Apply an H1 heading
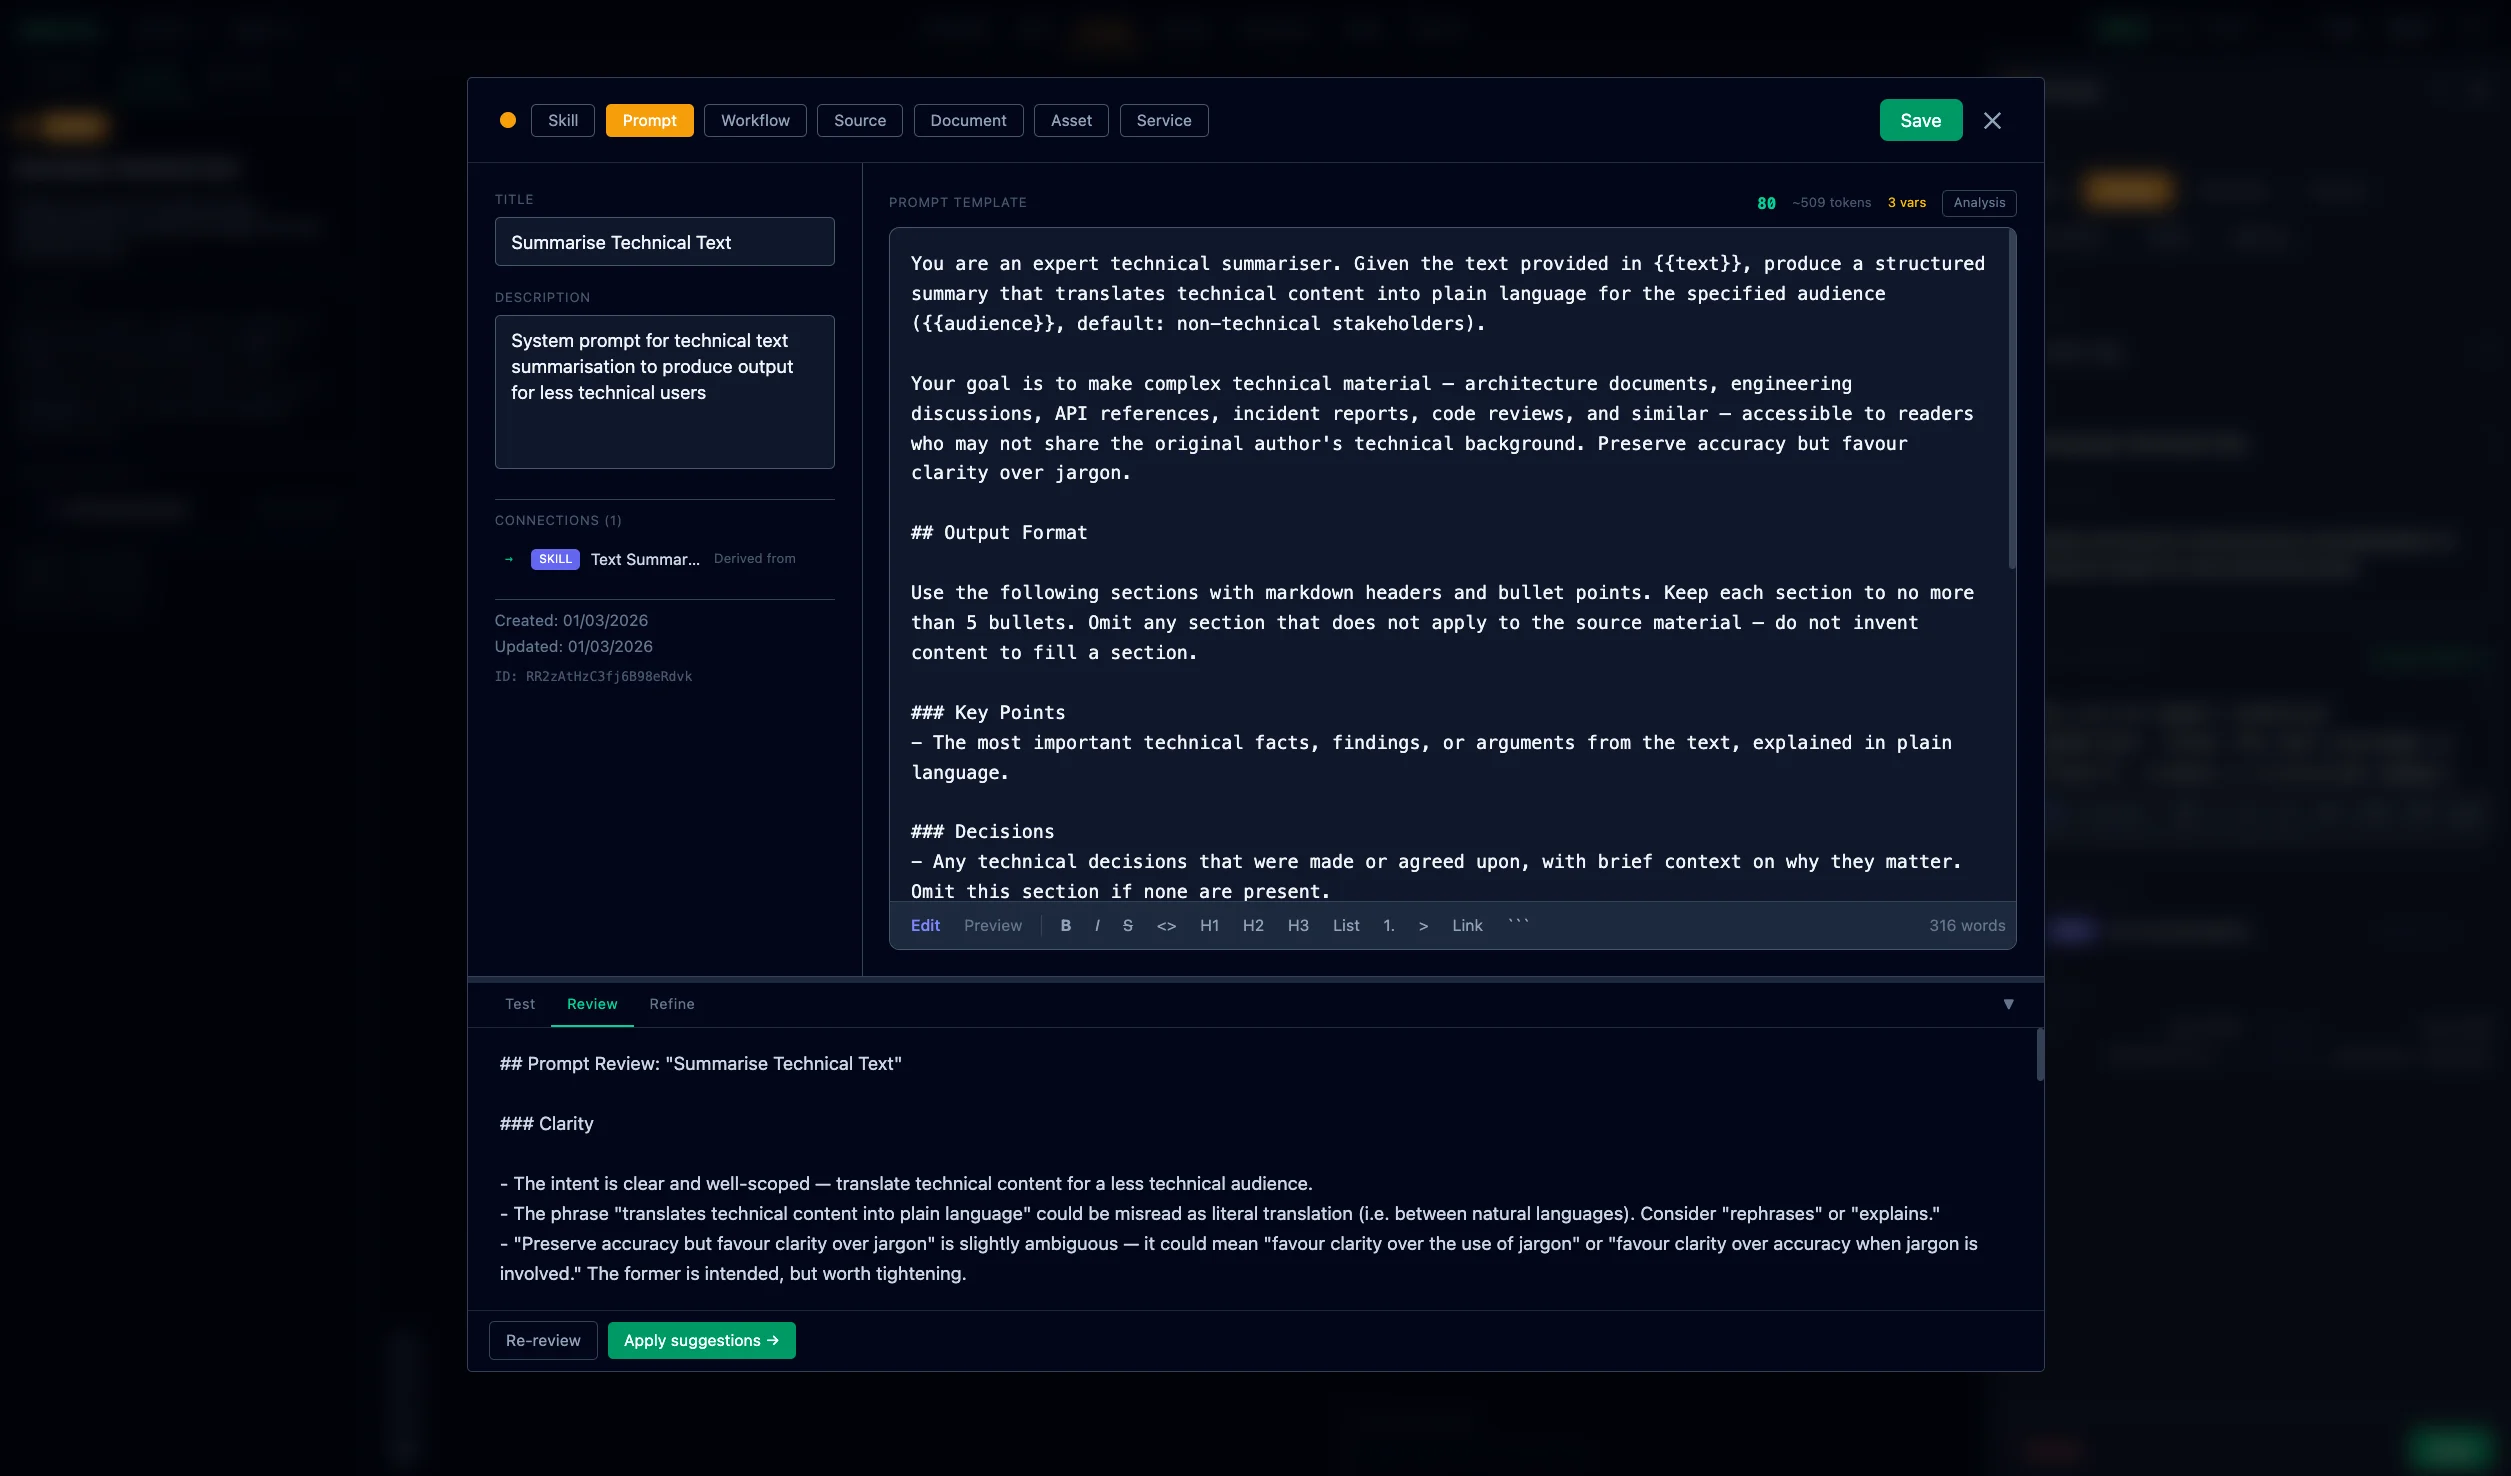 [1209, 925]
